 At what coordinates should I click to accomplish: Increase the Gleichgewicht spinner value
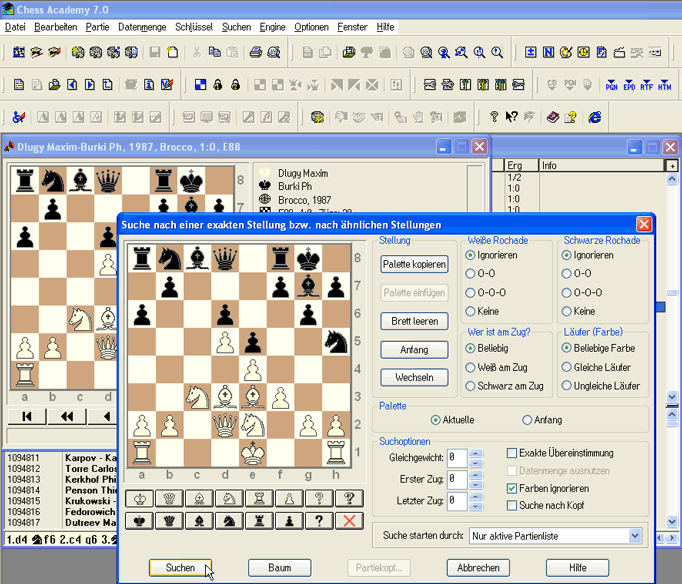(x=476, y=452)
